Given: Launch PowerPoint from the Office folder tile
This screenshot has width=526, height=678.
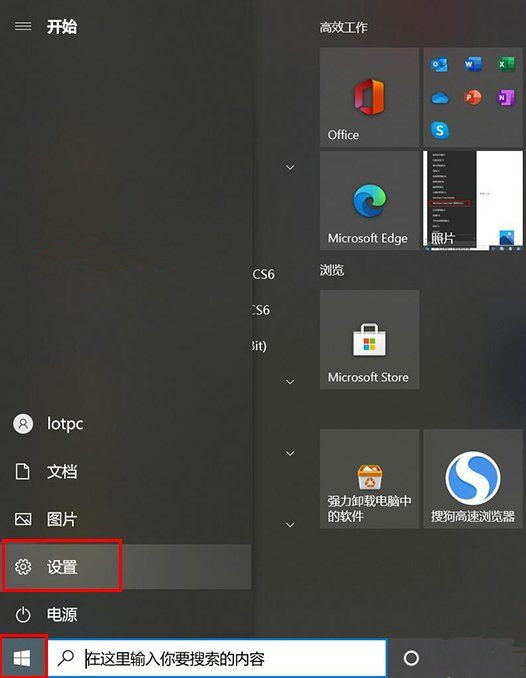Looking at the screenshot, I should coord(472,98).
